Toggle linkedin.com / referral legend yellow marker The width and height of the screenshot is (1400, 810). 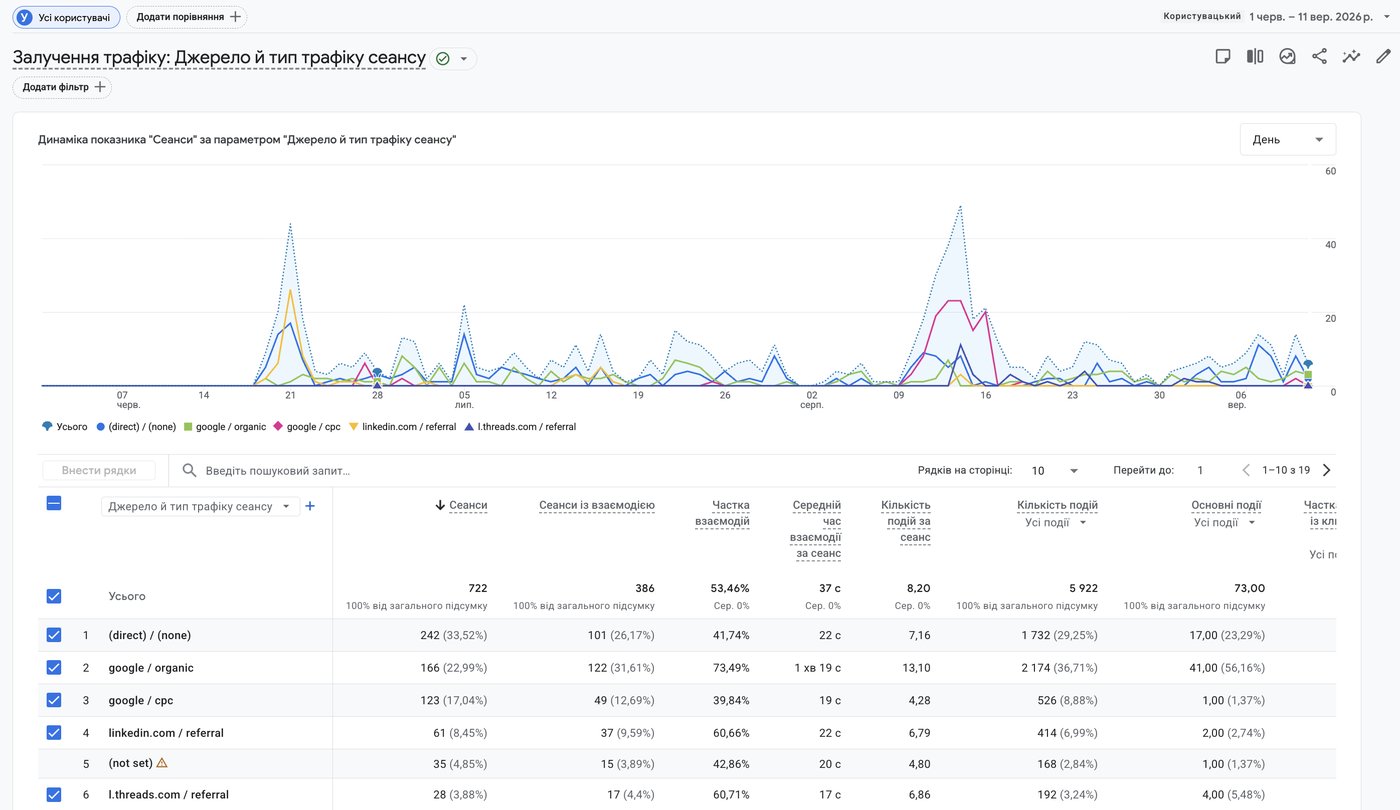point(353,426)
